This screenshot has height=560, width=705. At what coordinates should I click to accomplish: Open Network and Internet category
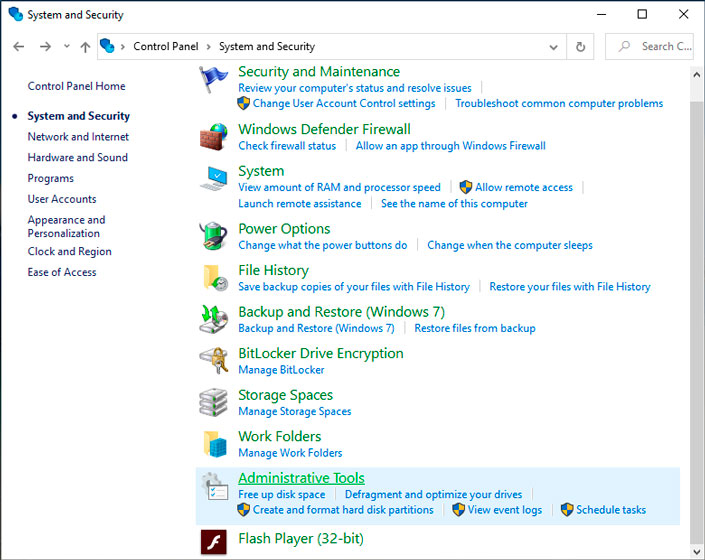(78, 137)
